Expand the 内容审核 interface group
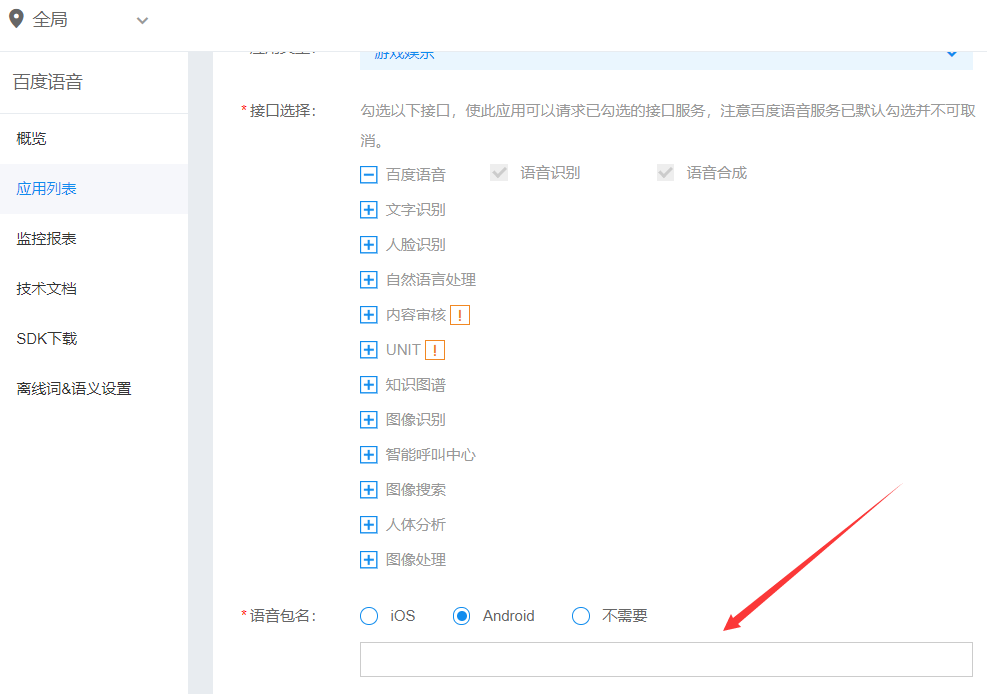Viewport: 987px width, 694px height. [369, 315]
